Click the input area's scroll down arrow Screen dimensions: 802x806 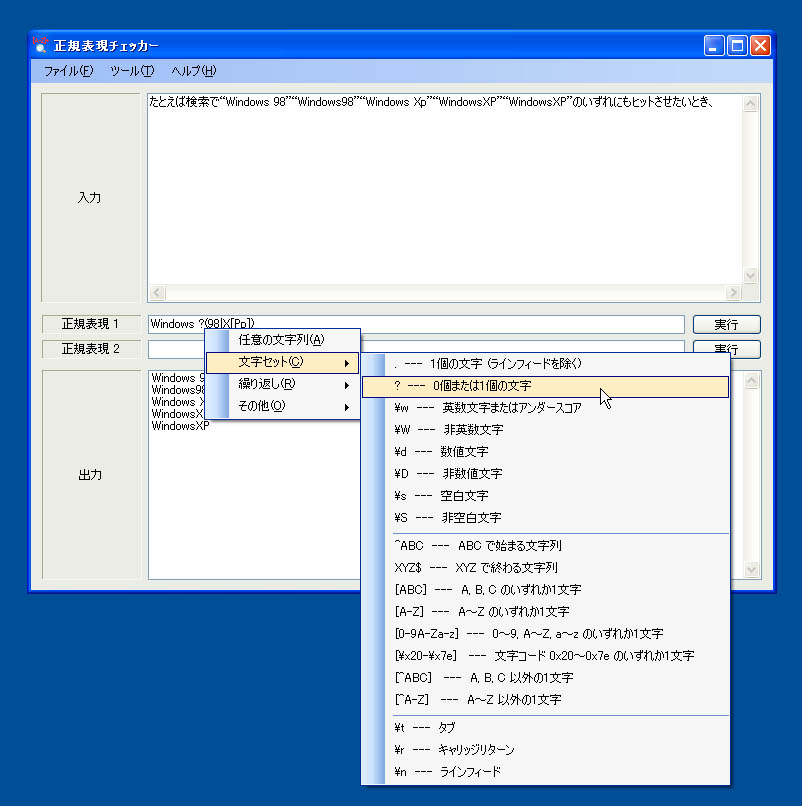tap(751, 276)
